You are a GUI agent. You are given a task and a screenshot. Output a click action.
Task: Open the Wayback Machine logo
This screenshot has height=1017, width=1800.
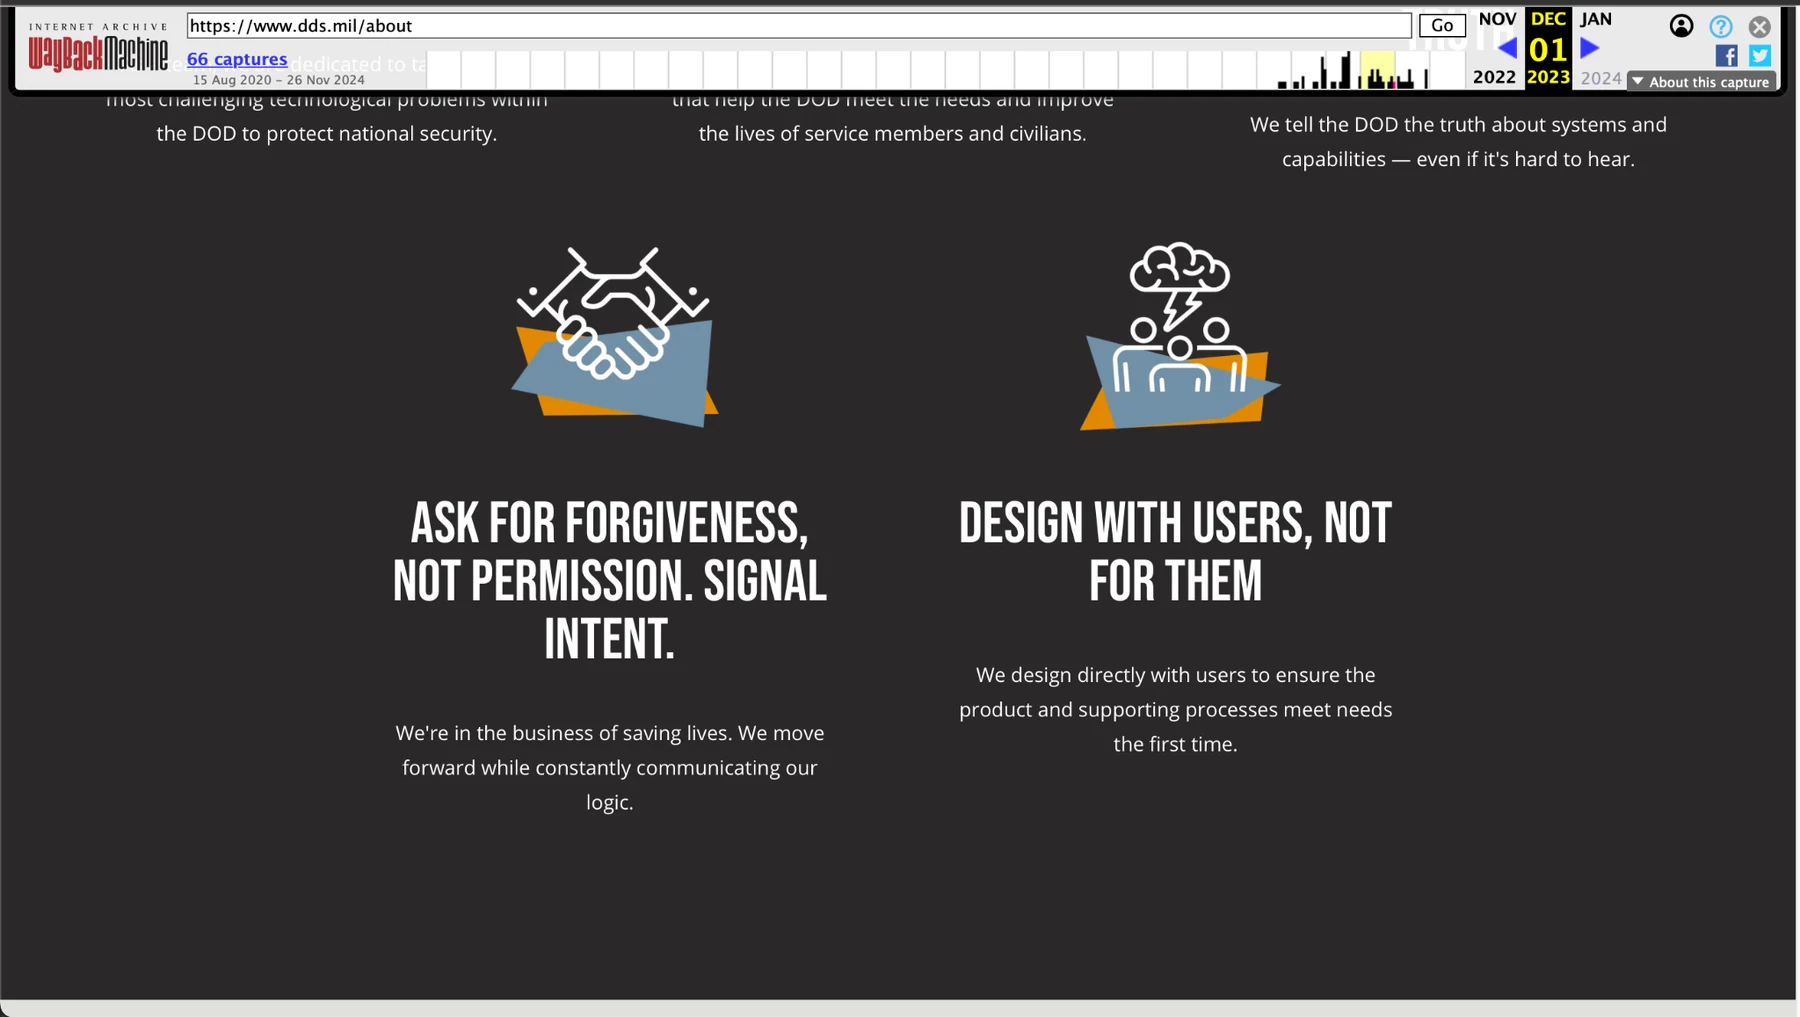98,47
